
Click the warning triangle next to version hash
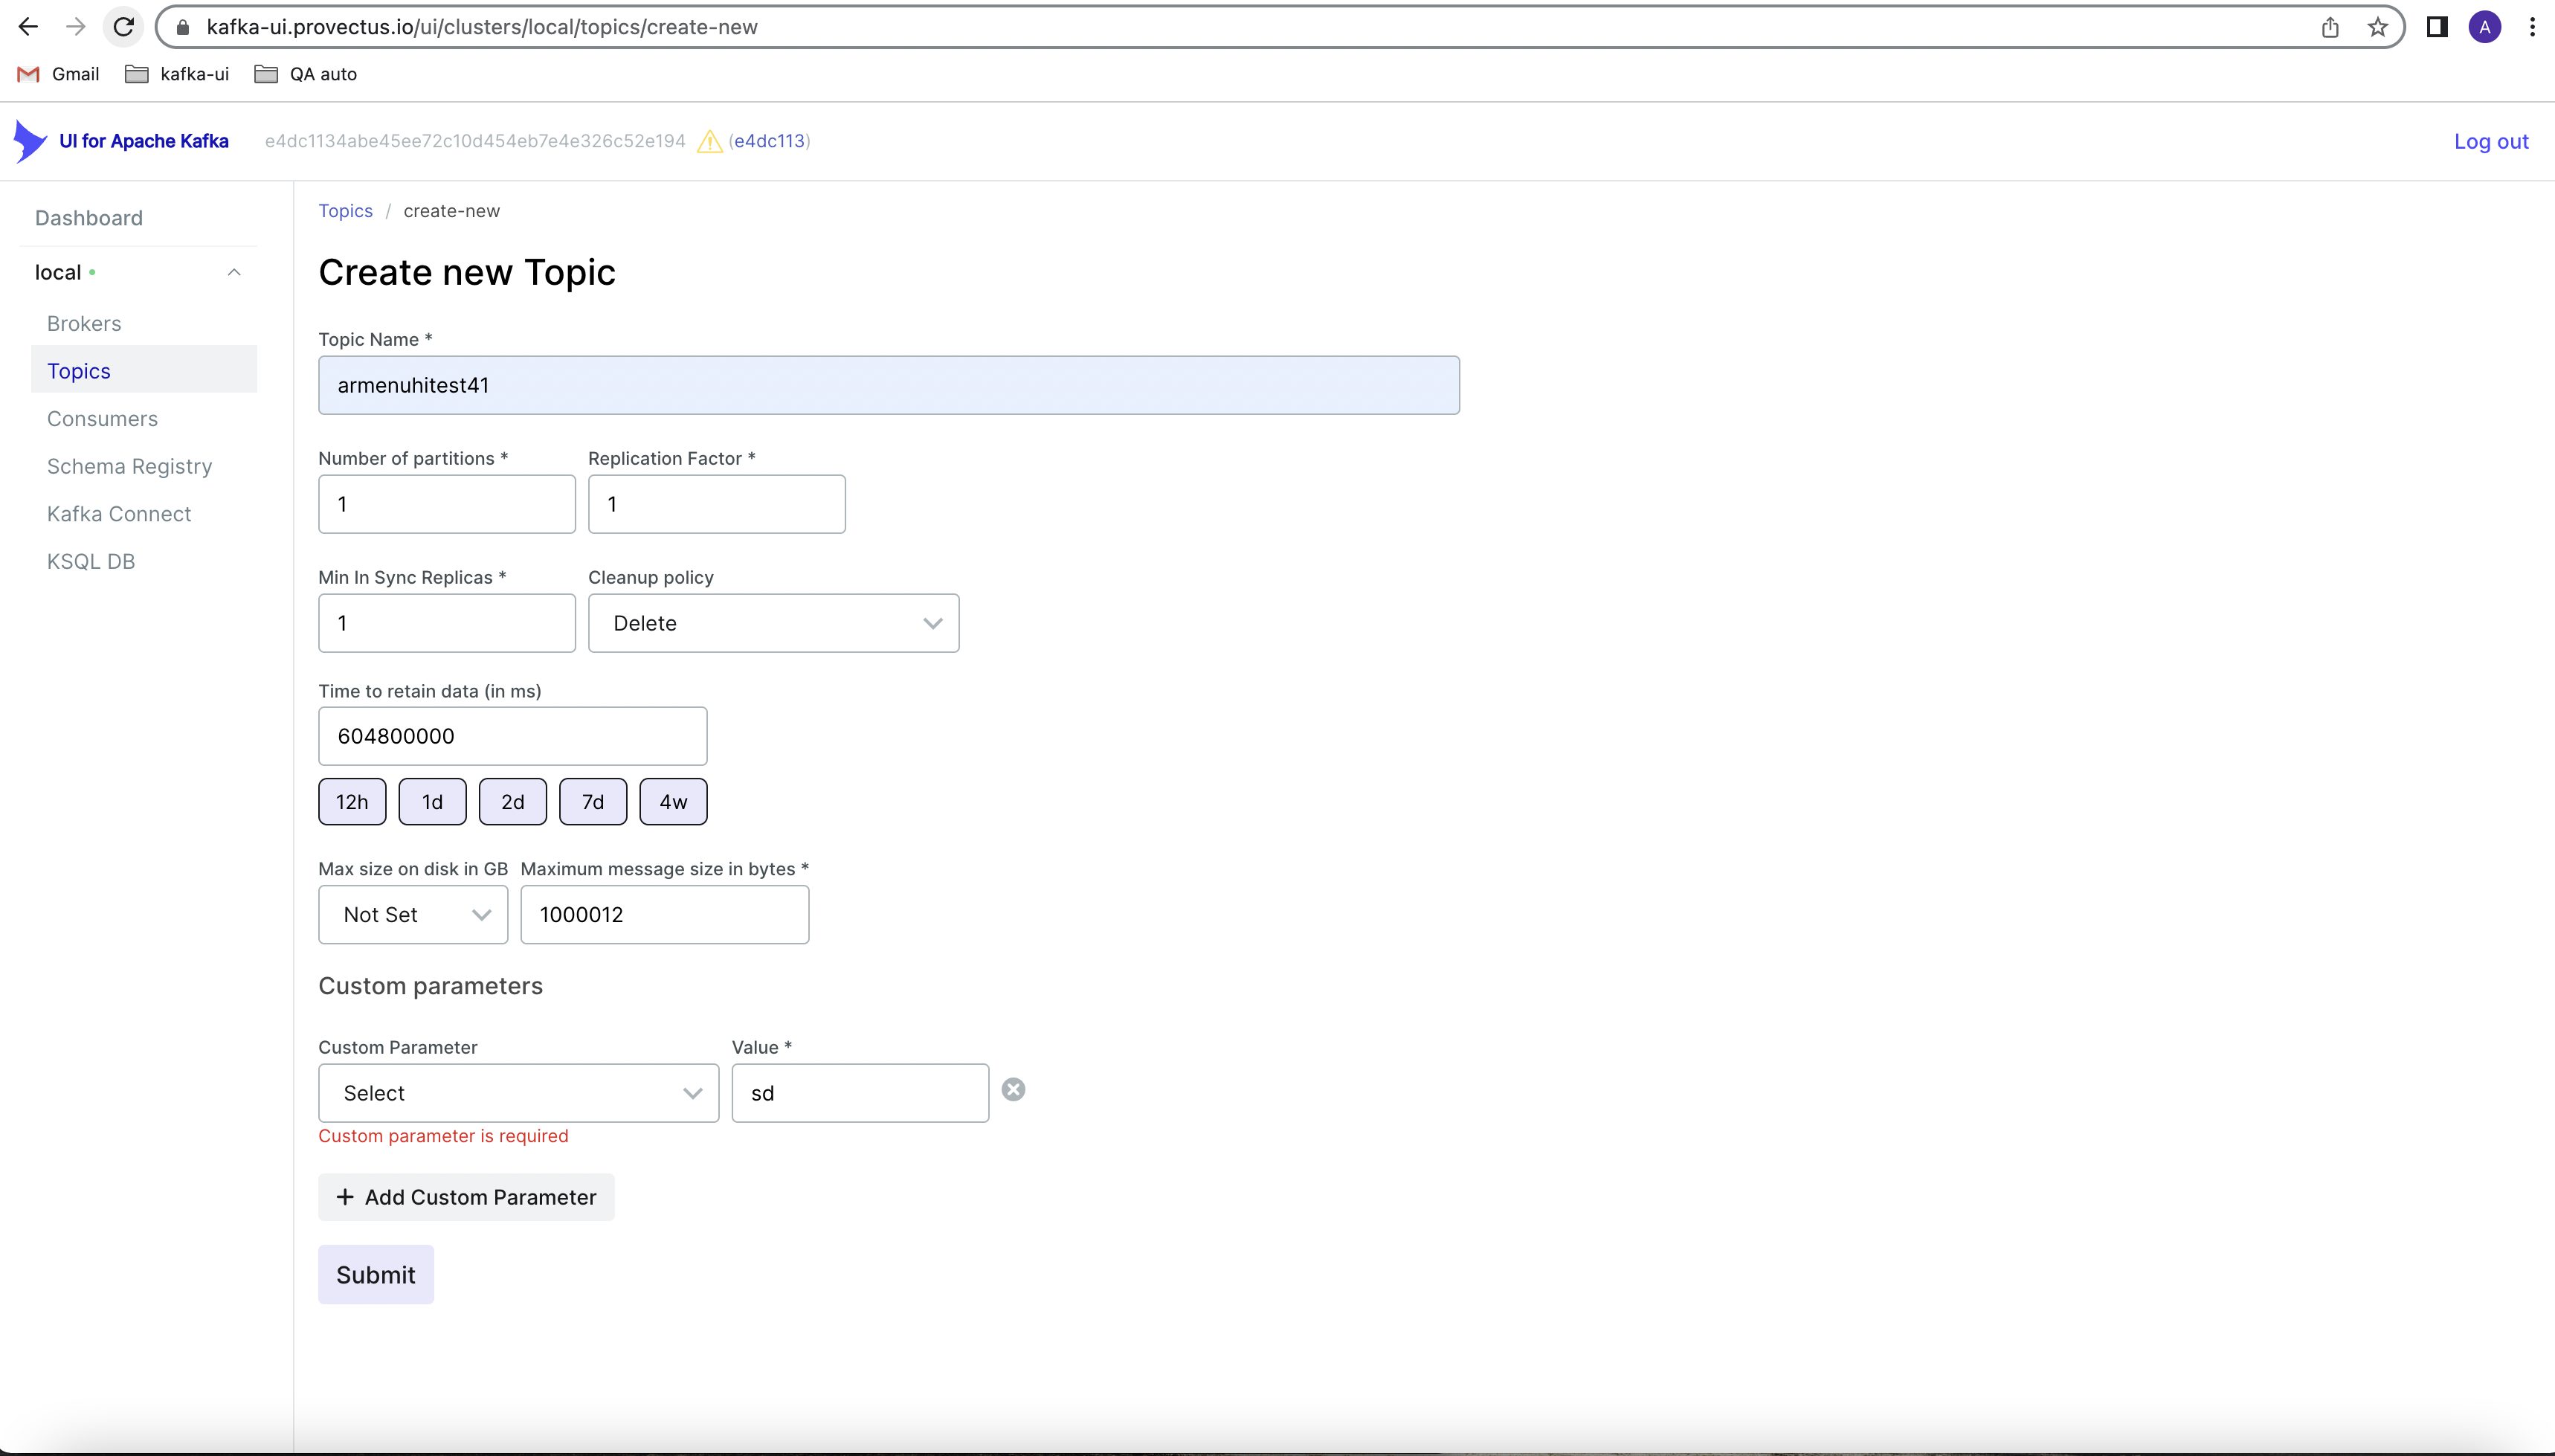pyautogui.click(x=709, y=142)
